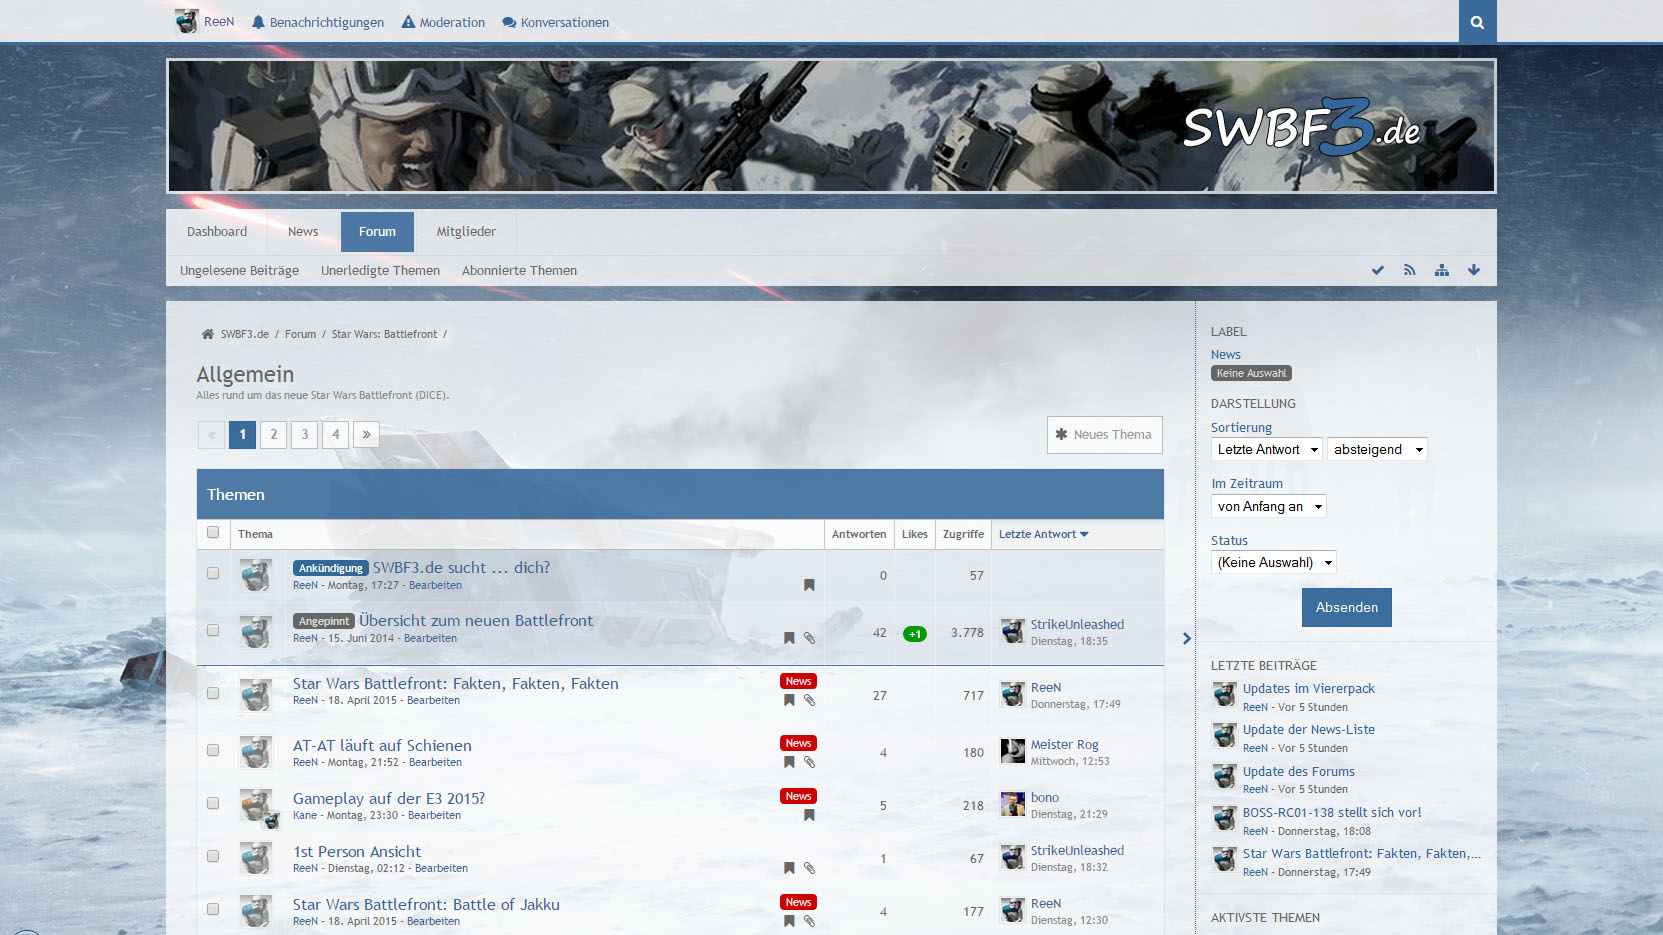Click News label on 'AT-AT läuft auf Schienen'
The image size is (1663, 935).
pyautogui.click(x=798, y=743)
